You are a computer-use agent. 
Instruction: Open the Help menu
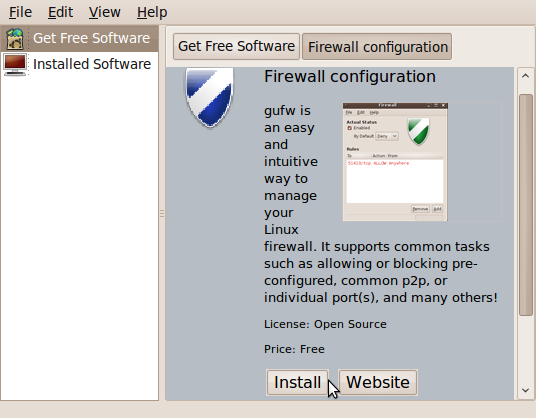tap(152, 12)
